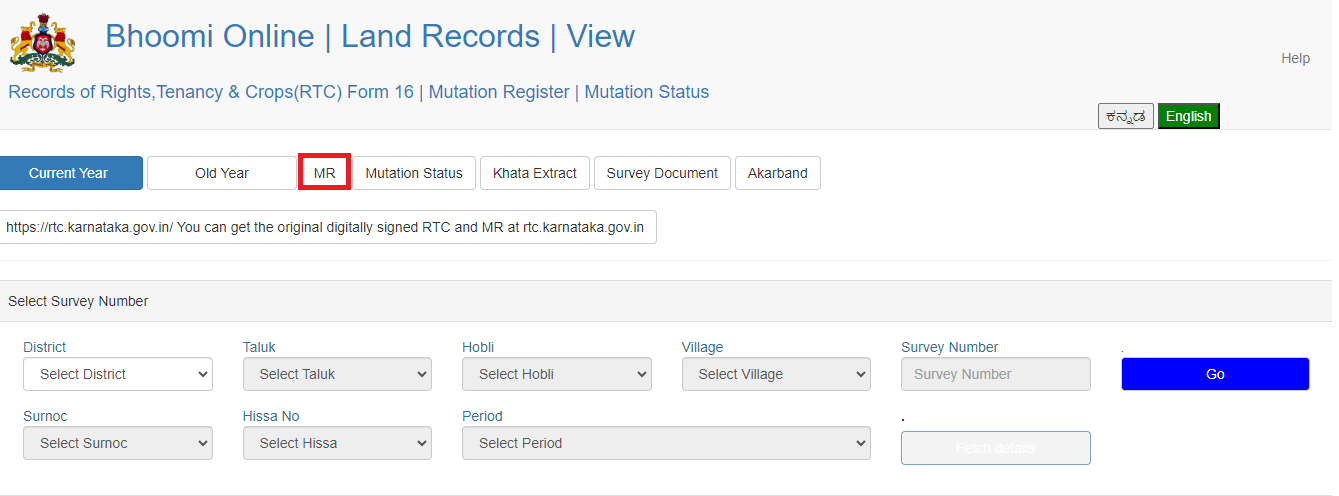Switch language to English
Viewport: 1339px width, 496px height.
click(x=1189, y=116)
